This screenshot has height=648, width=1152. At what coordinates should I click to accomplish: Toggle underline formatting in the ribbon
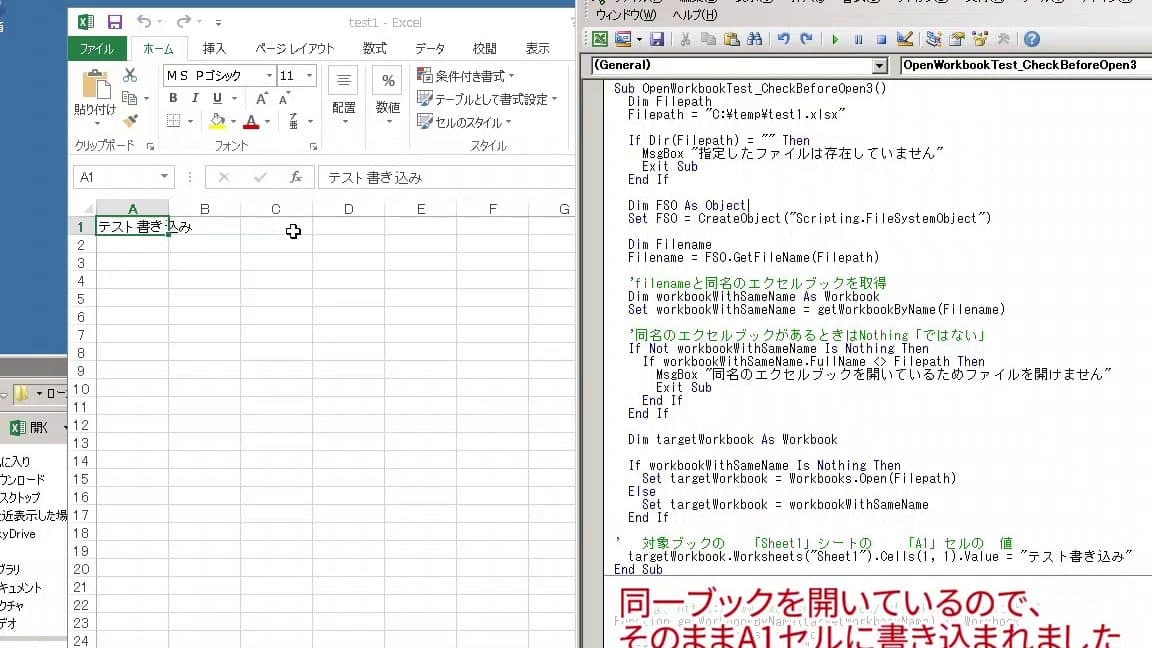coord(216,98)
